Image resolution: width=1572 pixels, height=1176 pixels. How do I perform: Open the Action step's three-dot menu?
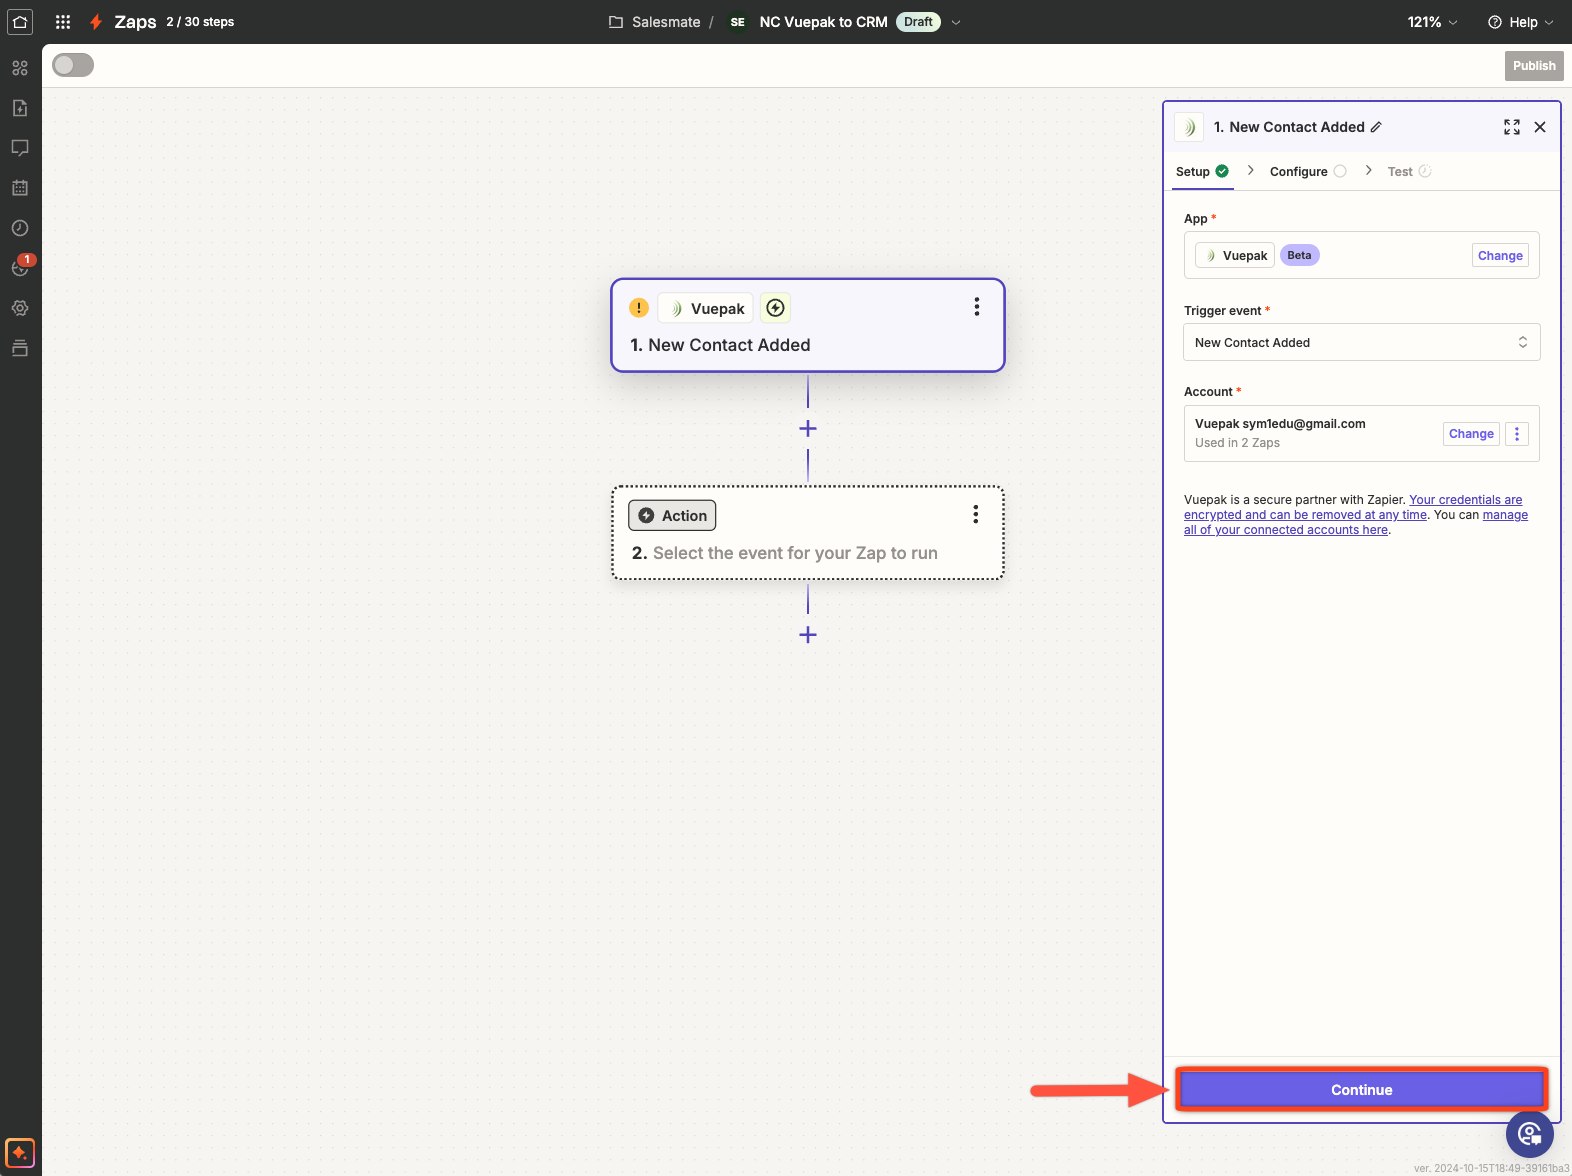tap(975, 515)
